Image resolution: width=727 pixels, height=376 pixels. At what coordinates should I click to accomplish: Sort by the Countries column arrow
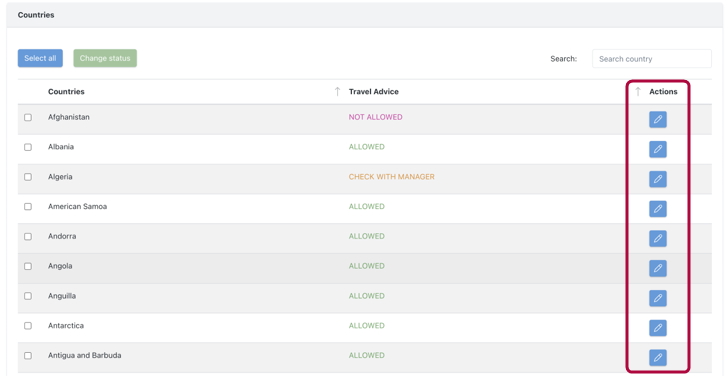(338, 91)
